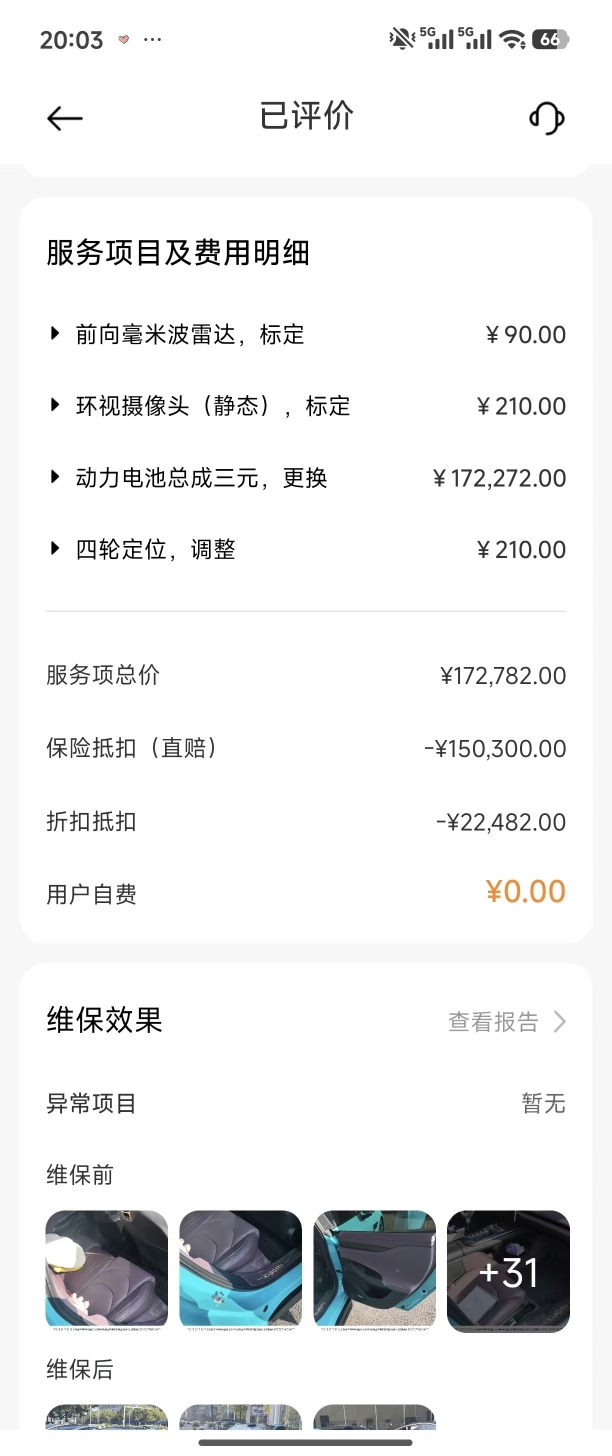Tap the Wi-Fi status icon

513,39
